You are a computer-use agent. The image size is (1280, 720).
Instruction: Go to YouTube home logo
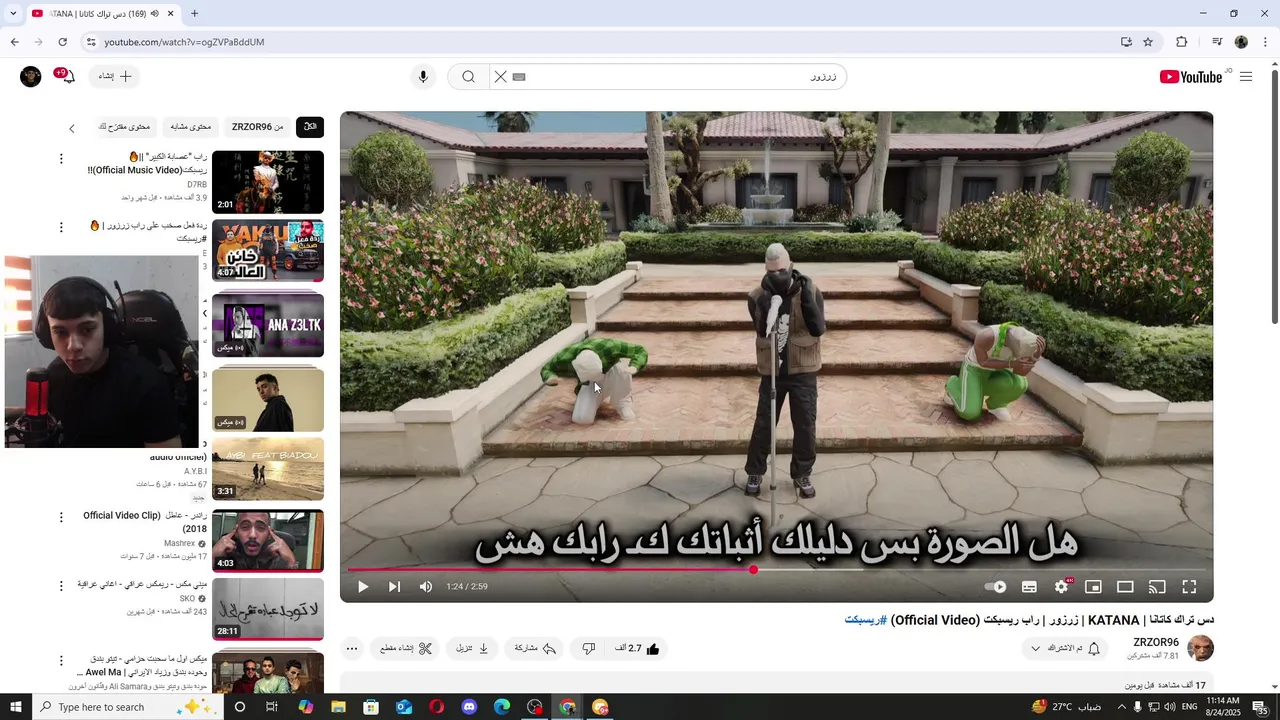click(x=1191, y=77)
